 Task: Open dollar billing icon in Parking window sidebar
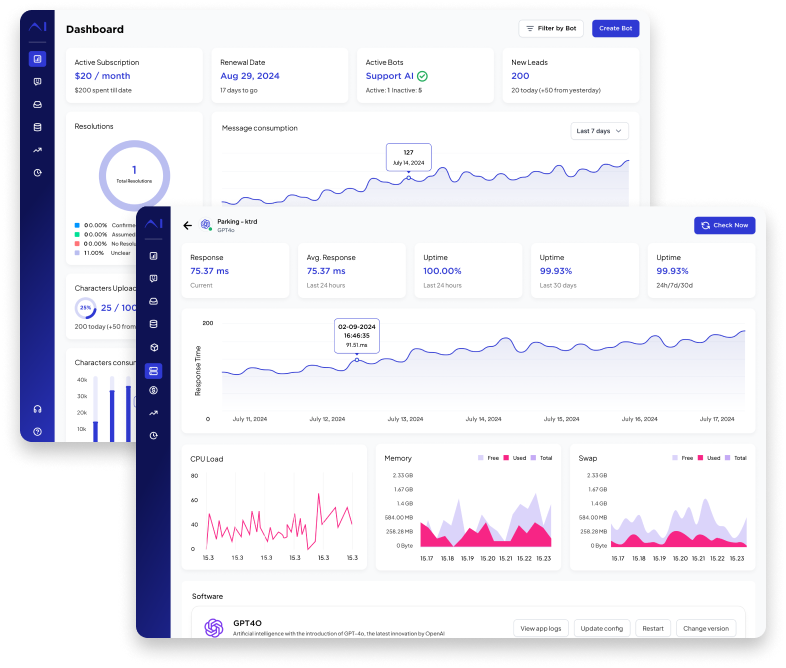coord(154,390)
